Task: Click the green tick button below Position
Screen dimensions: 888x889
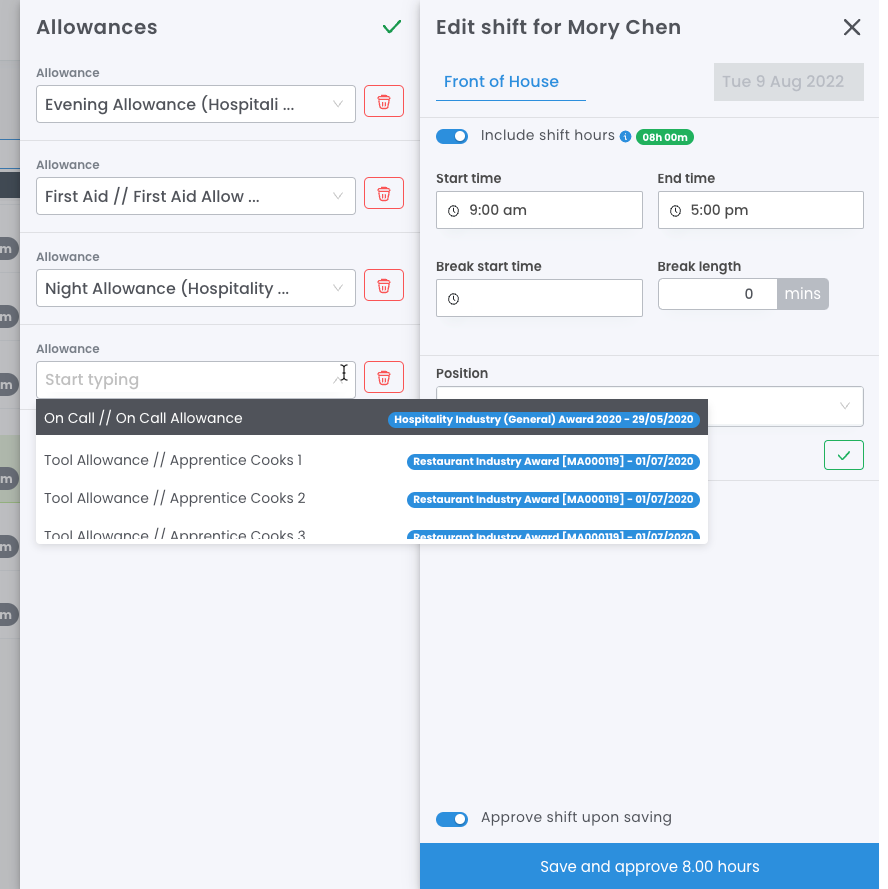Action: tap(843, 455)
